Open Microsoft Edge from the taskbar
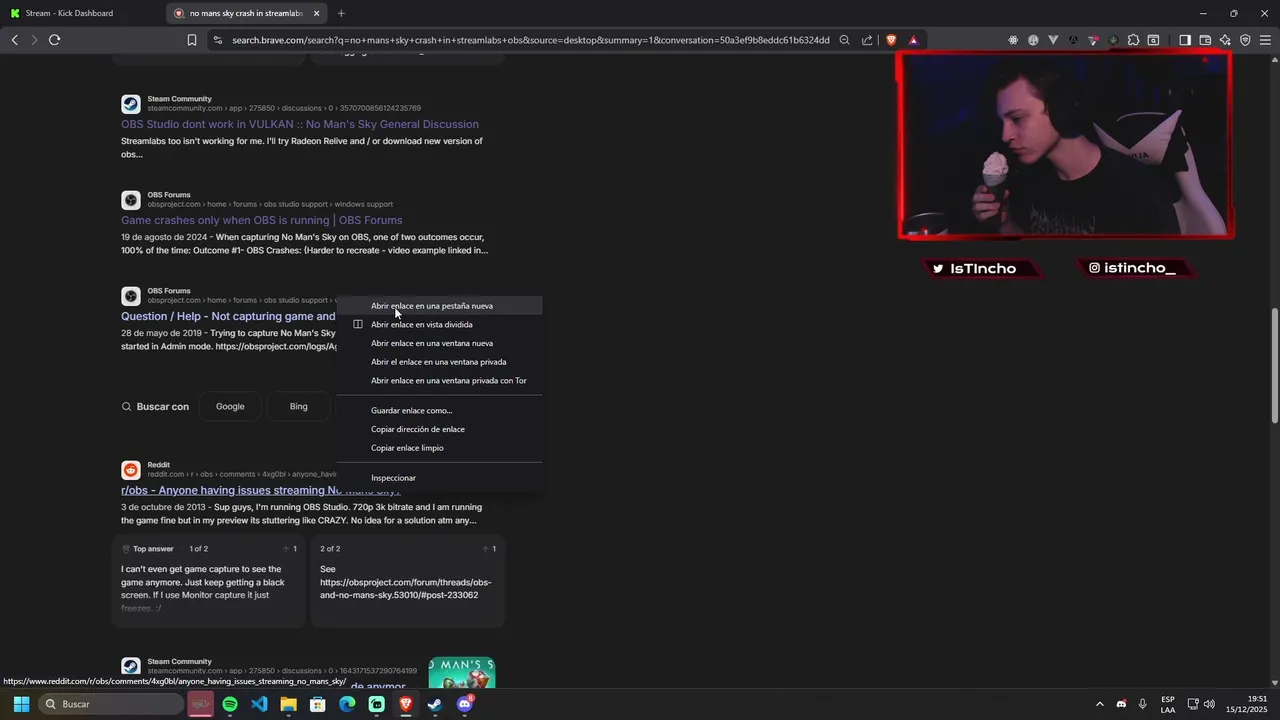 [347, 704]
